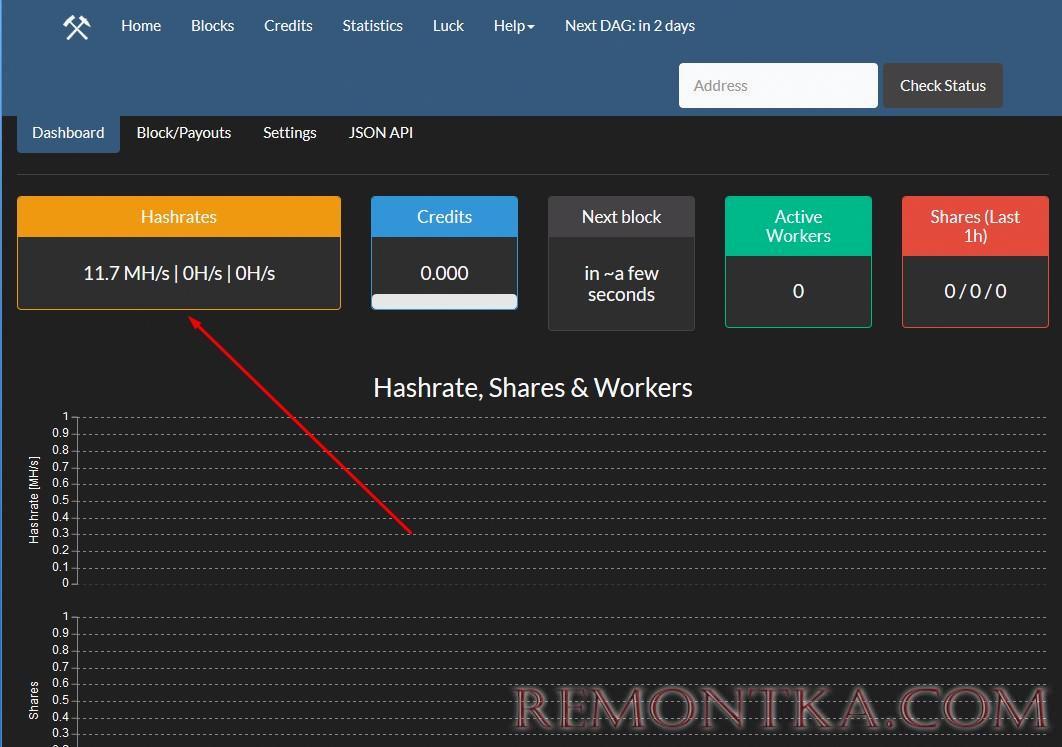The image size is (1062, 747).
Task: Select the Dashboard tab
Action: [x=68, y=133]
